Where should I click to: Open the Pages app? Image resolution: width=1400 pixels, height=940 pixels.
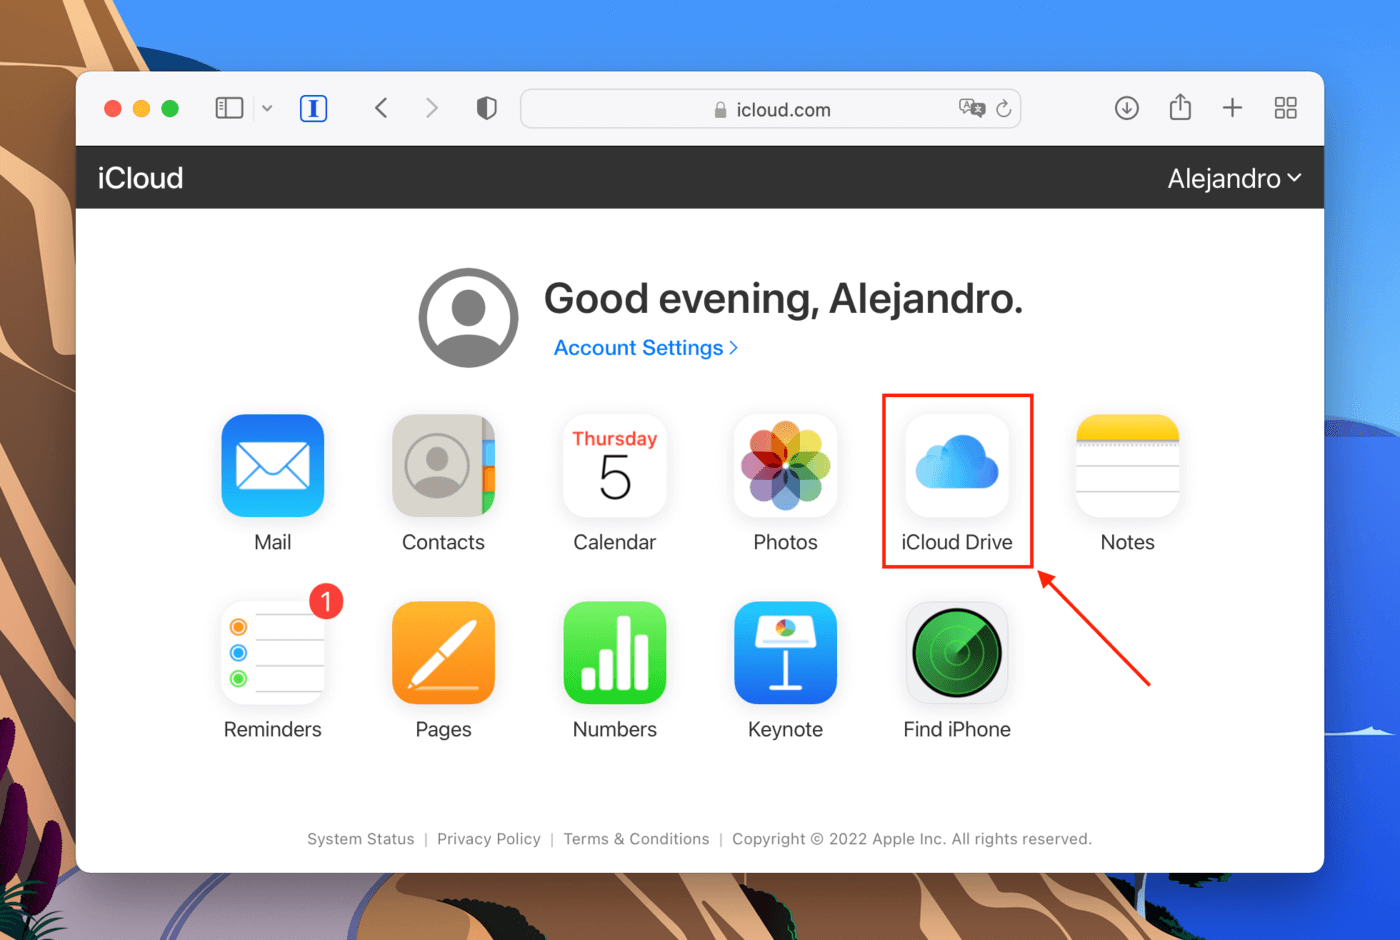(x=443, y=653)
